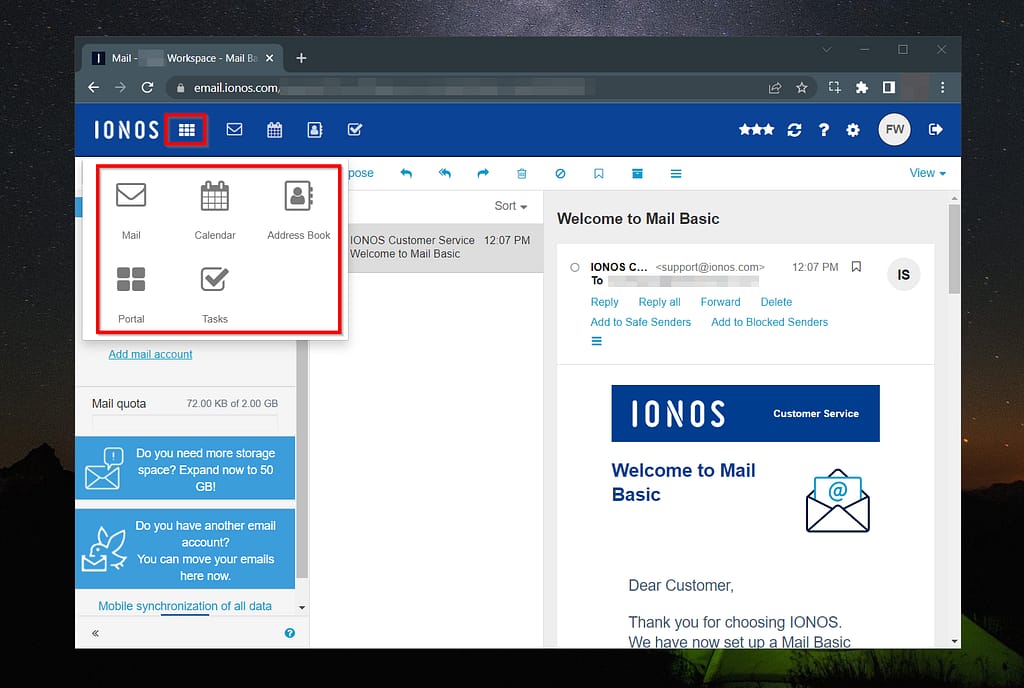
Task: Click Add to Safe Senders
Action: coord(641,322)
